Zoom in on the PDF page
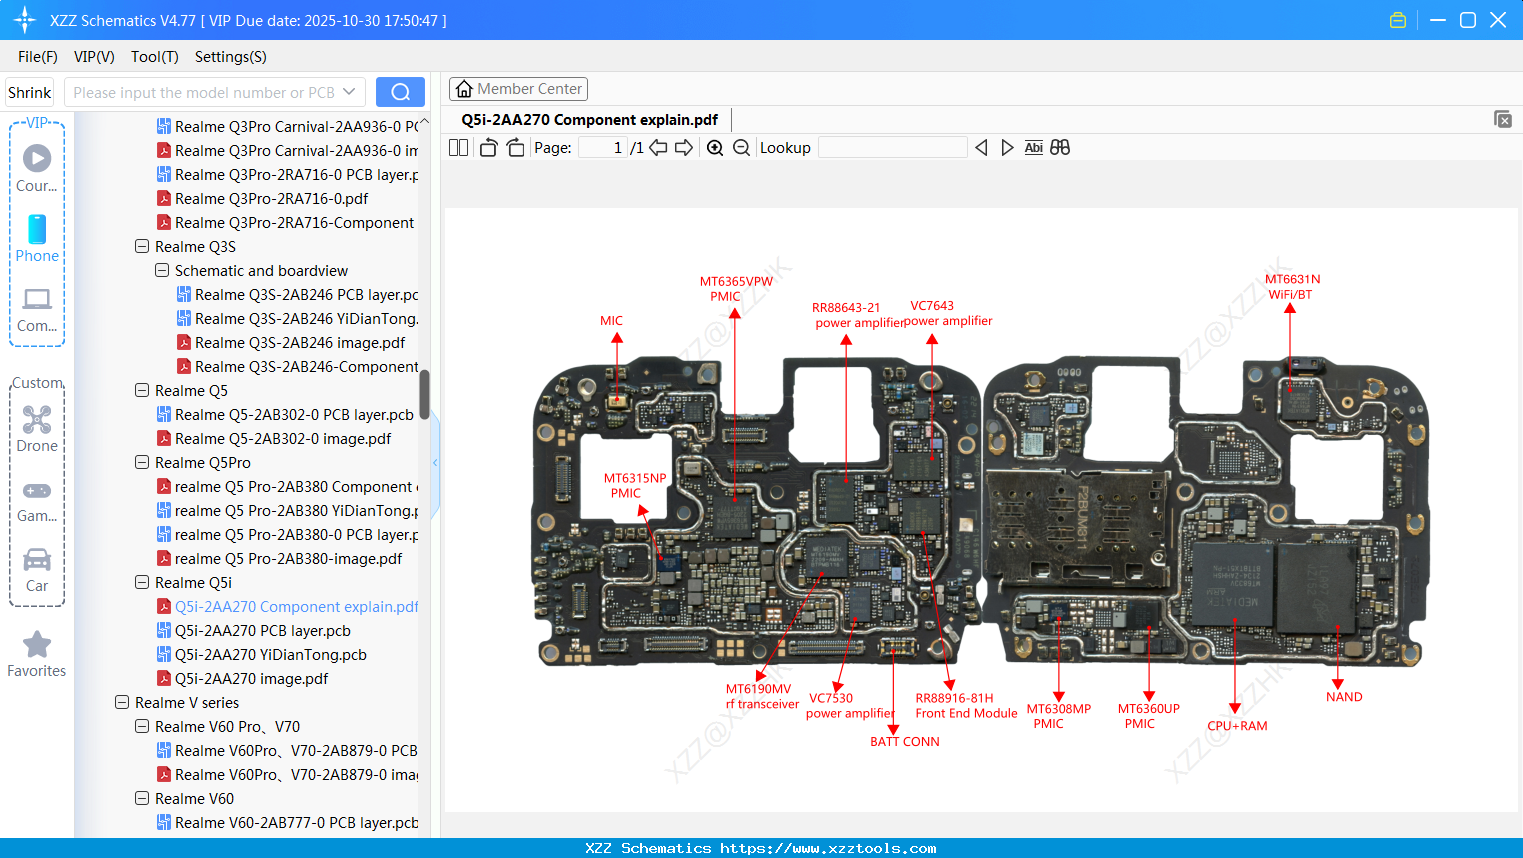1523x858 pixels. tap(716, 147)
